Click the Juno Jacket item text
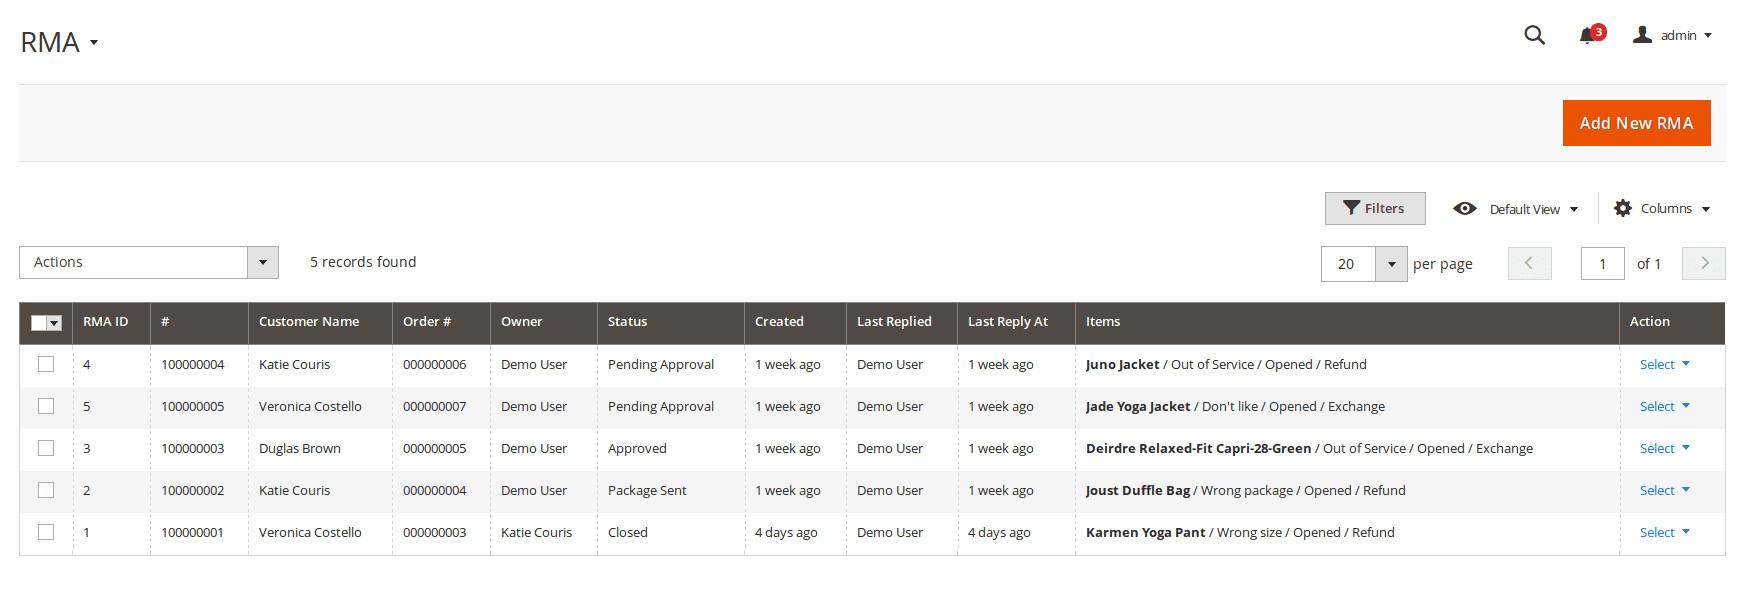Image resolution: width=1750 pixels, height=597 pixels. coord(1122,364)
